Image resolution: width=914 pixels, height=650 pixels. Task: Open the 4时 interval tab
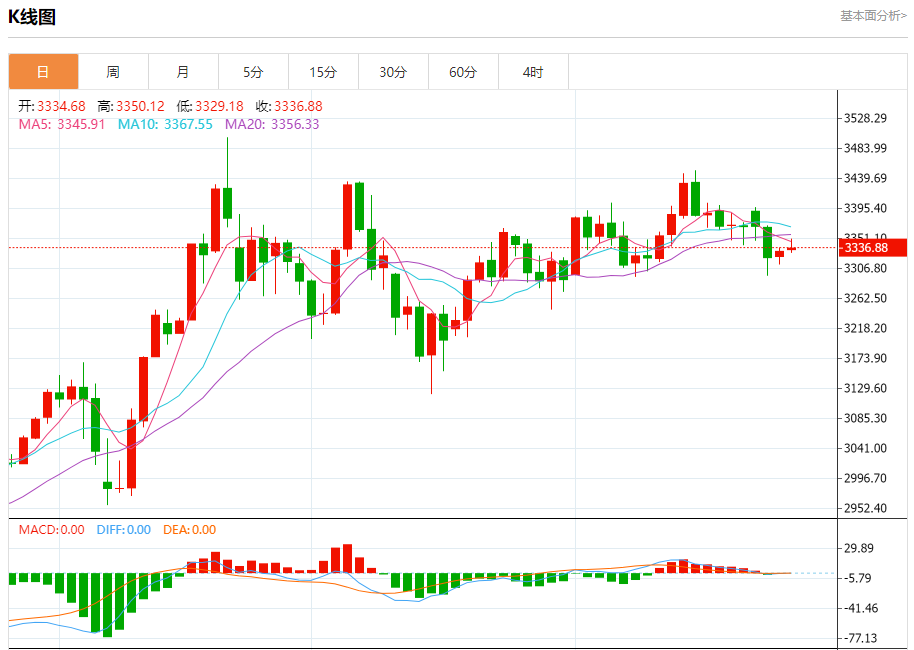(x=533, y=72)
